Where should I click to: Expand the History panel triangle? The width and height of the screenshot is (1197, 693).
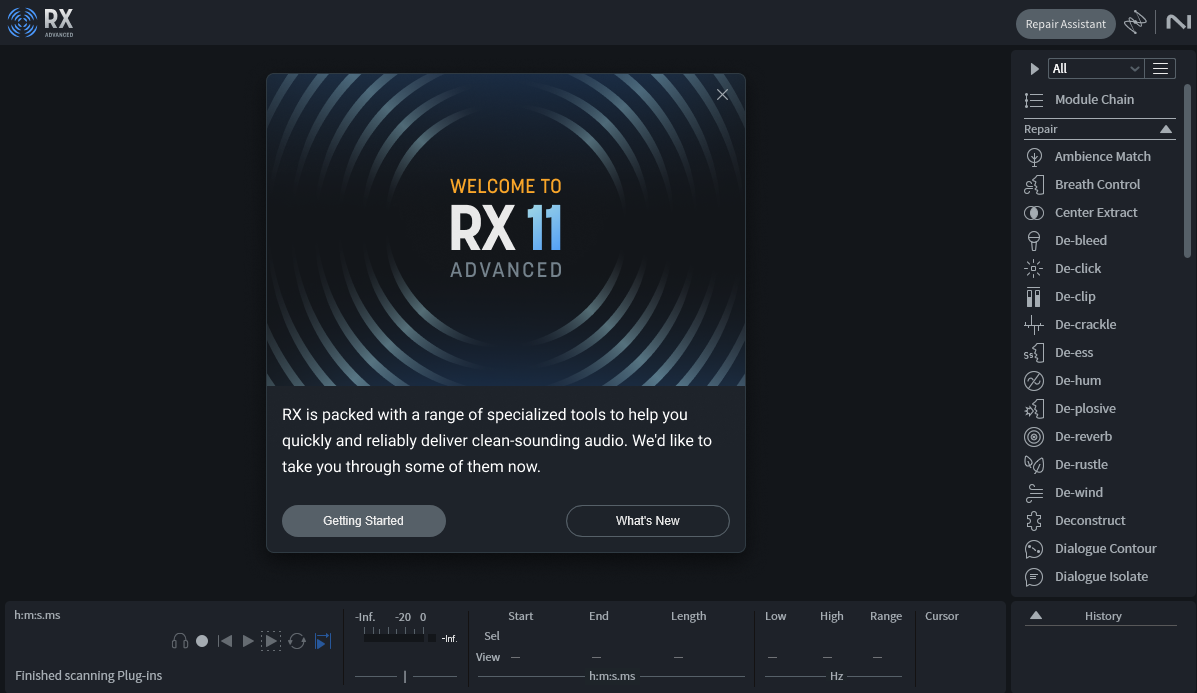(x=1036, y=615)
